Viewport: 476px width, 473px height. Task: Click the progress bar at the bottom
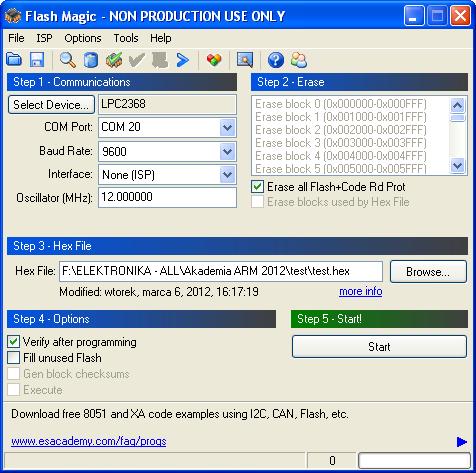pos(414,461)
